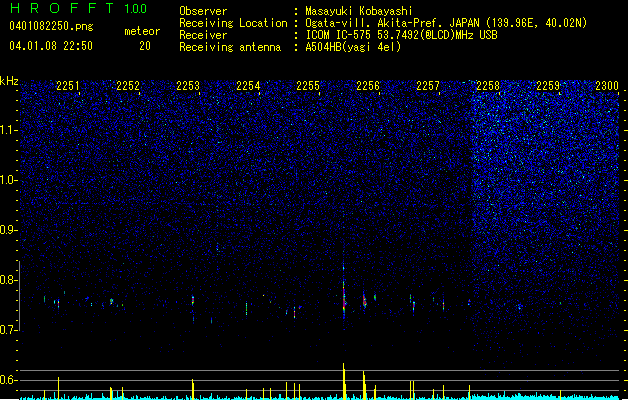Click the 2300 time marker
The image size is (629, 400).
pyautogui.click(x=607, y=86)
